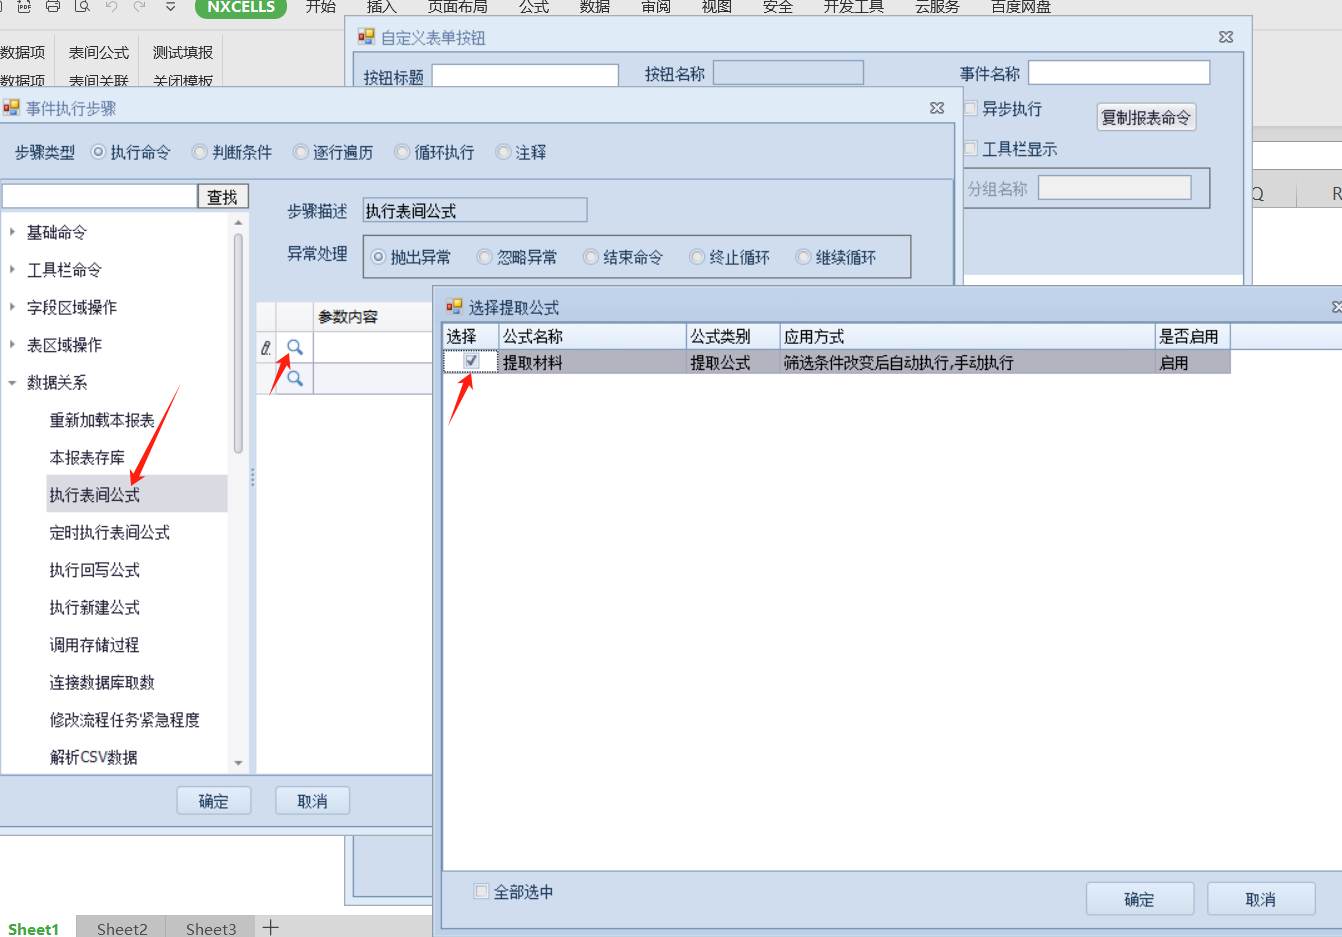The width and height of the screenshot is (1342, 937).
Task: Enable the 全部选中 checkbox
Action: tap(482, 891)
